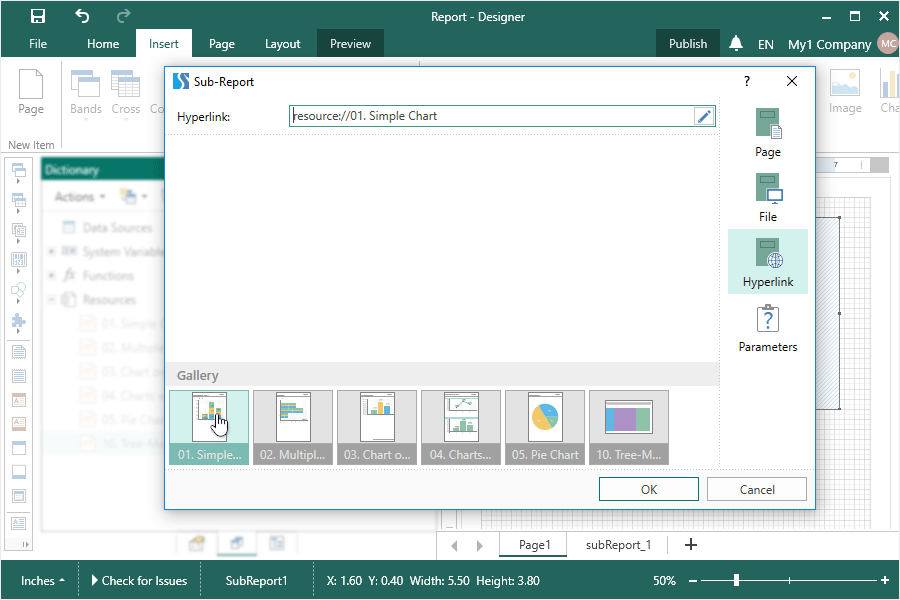900x600 pixels.
Task: Open the Cross ribbon item
Action: tap(126, 94)
